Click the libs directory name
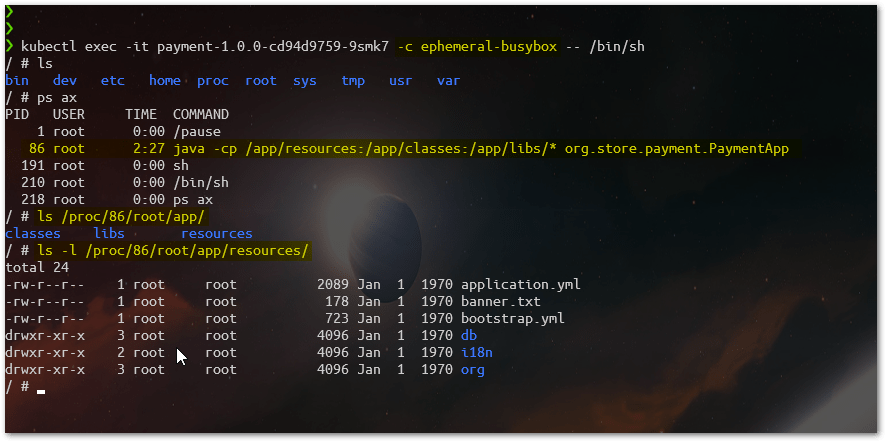The width and height of the screenshot is (886, 442). tap(108, 233)
